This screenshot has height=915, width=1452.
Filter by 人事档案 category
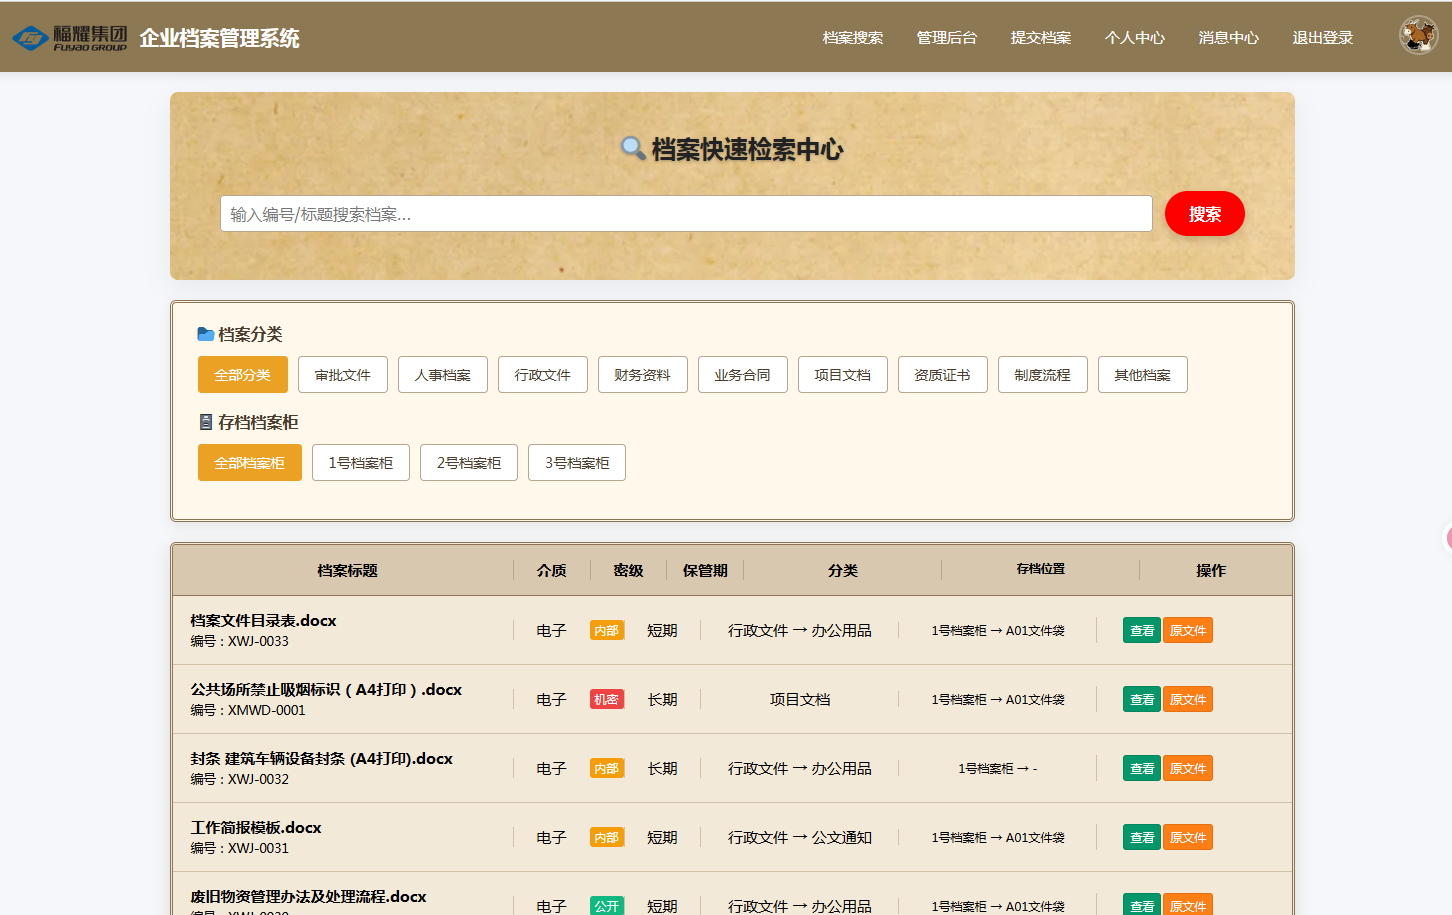click(x=443, y=375)
